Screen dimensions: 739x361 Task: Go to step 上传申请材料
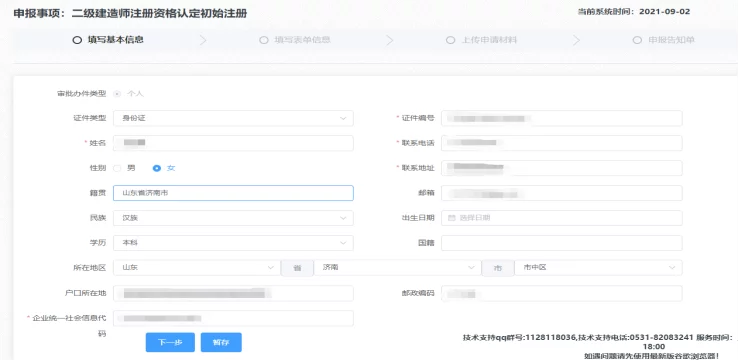coord(482,40)
